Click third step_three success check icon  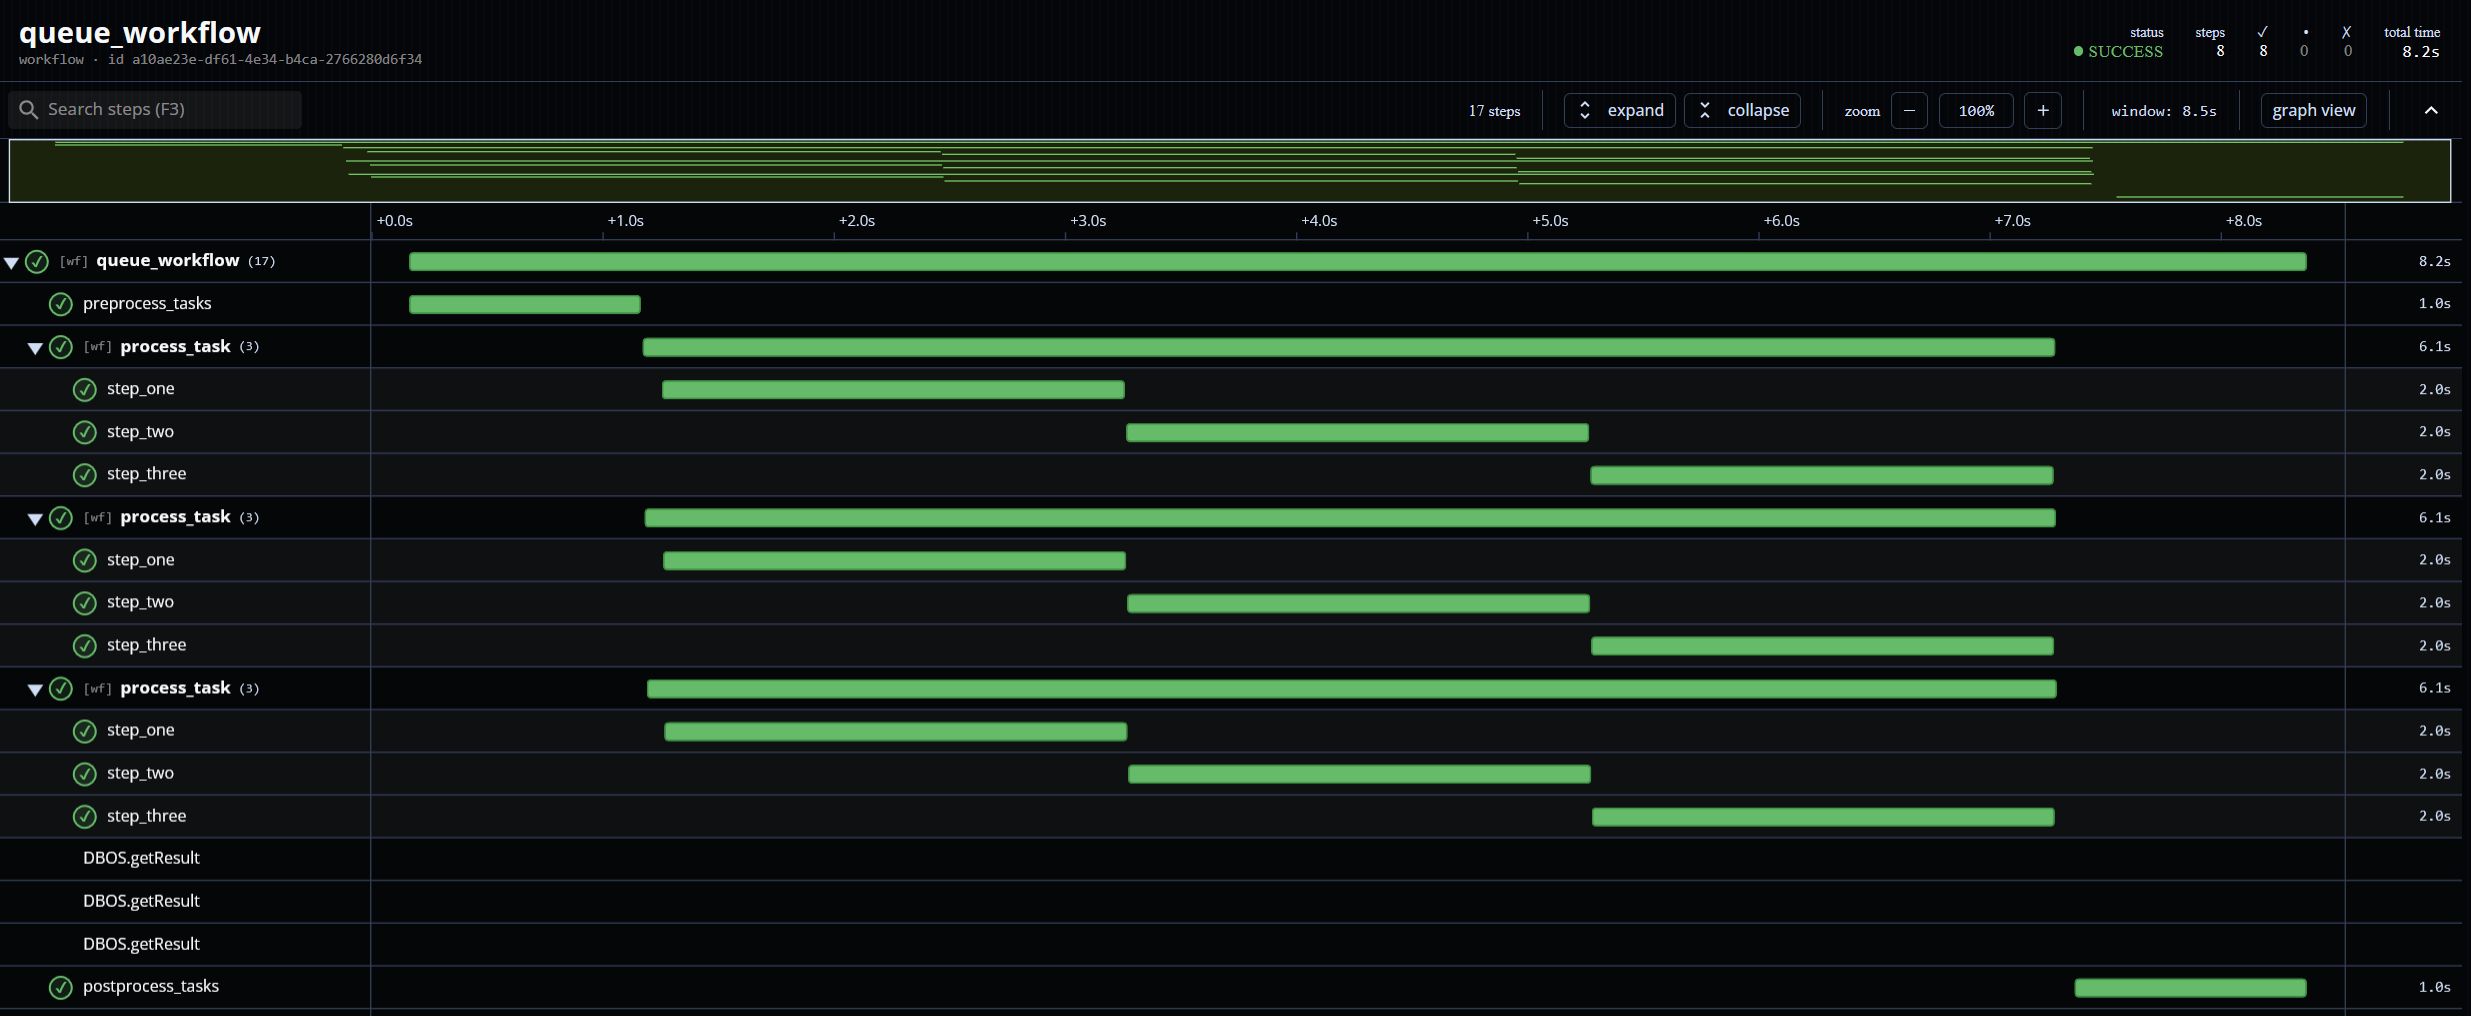click(85, 817)
